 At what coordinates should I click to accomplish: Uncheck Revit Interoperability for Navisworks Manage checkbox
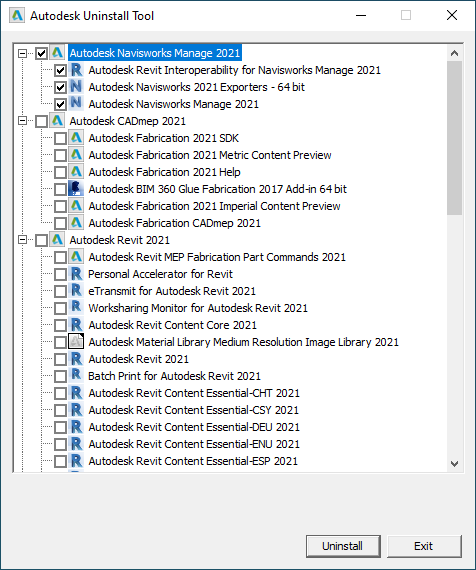tap(60, 71)
